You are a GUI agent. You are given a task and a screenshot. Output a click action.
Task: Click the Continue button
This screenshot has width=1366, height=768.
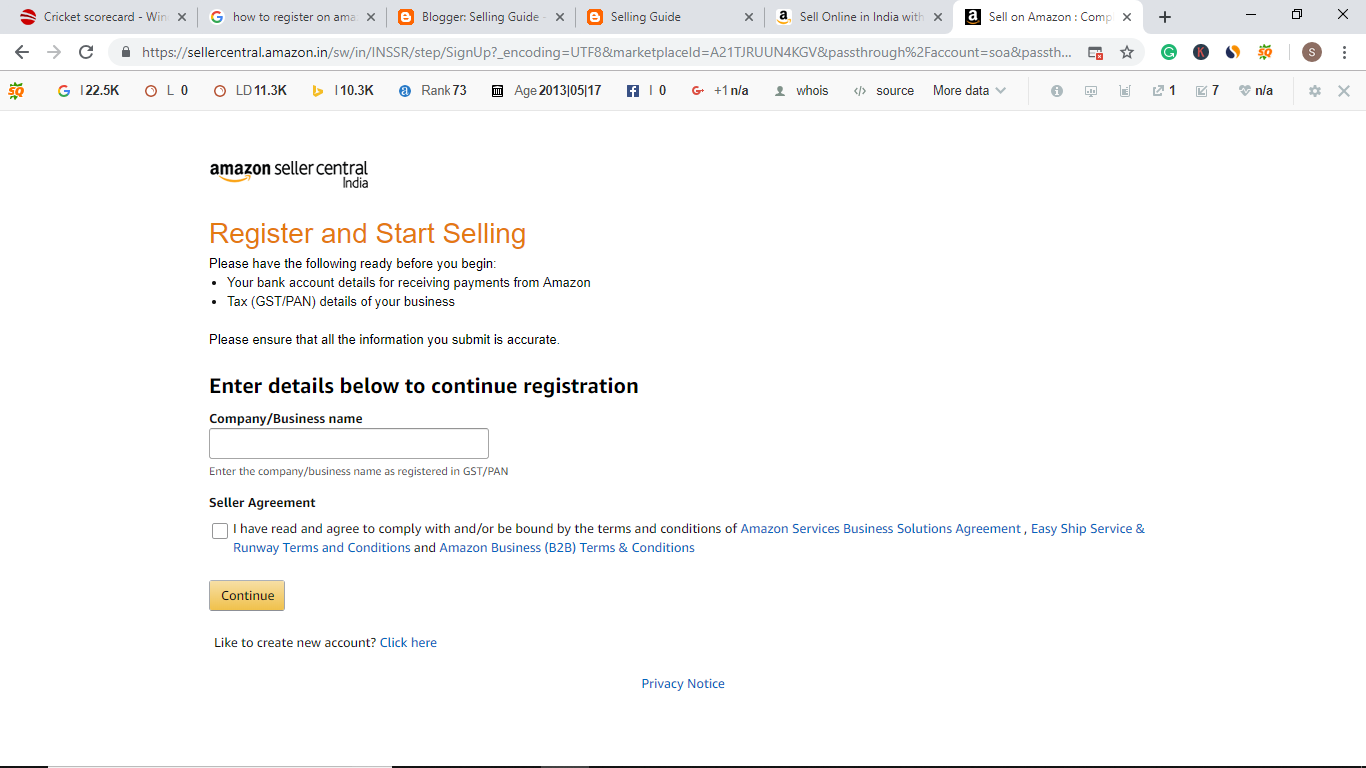coord(247,595)
